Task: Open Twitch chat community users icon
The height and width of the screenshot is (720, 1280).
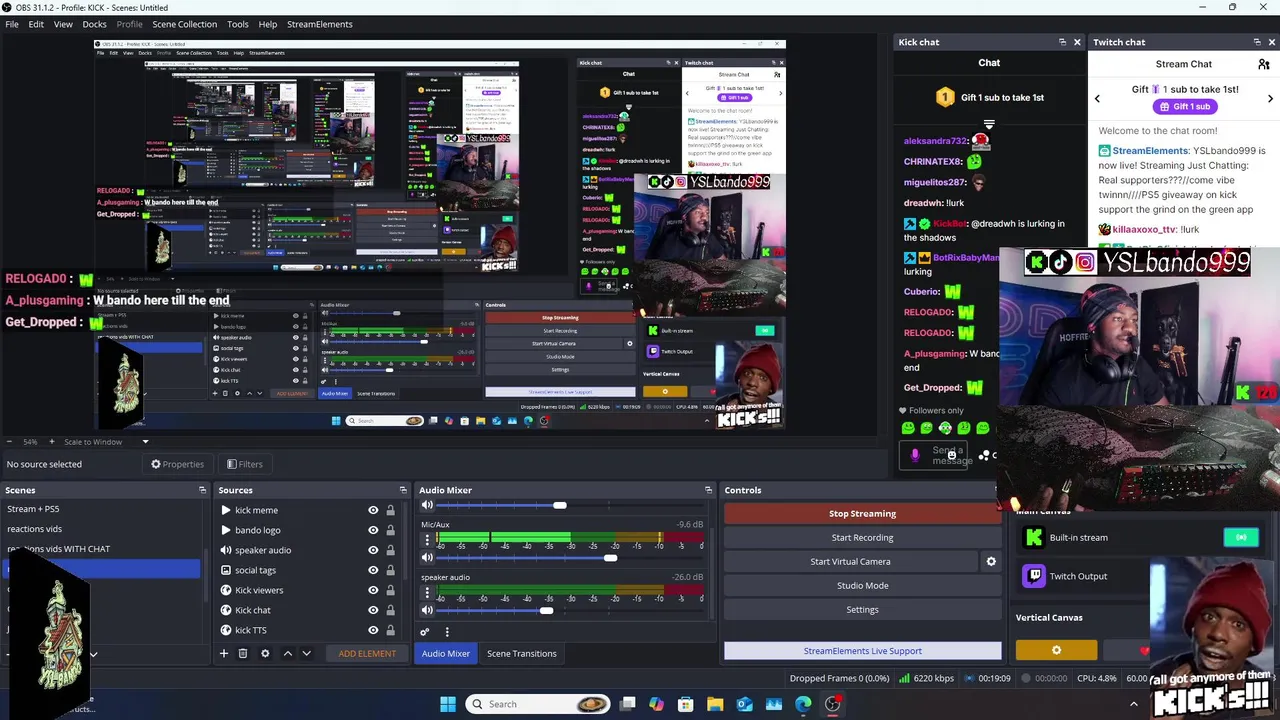Action: 1264,64
